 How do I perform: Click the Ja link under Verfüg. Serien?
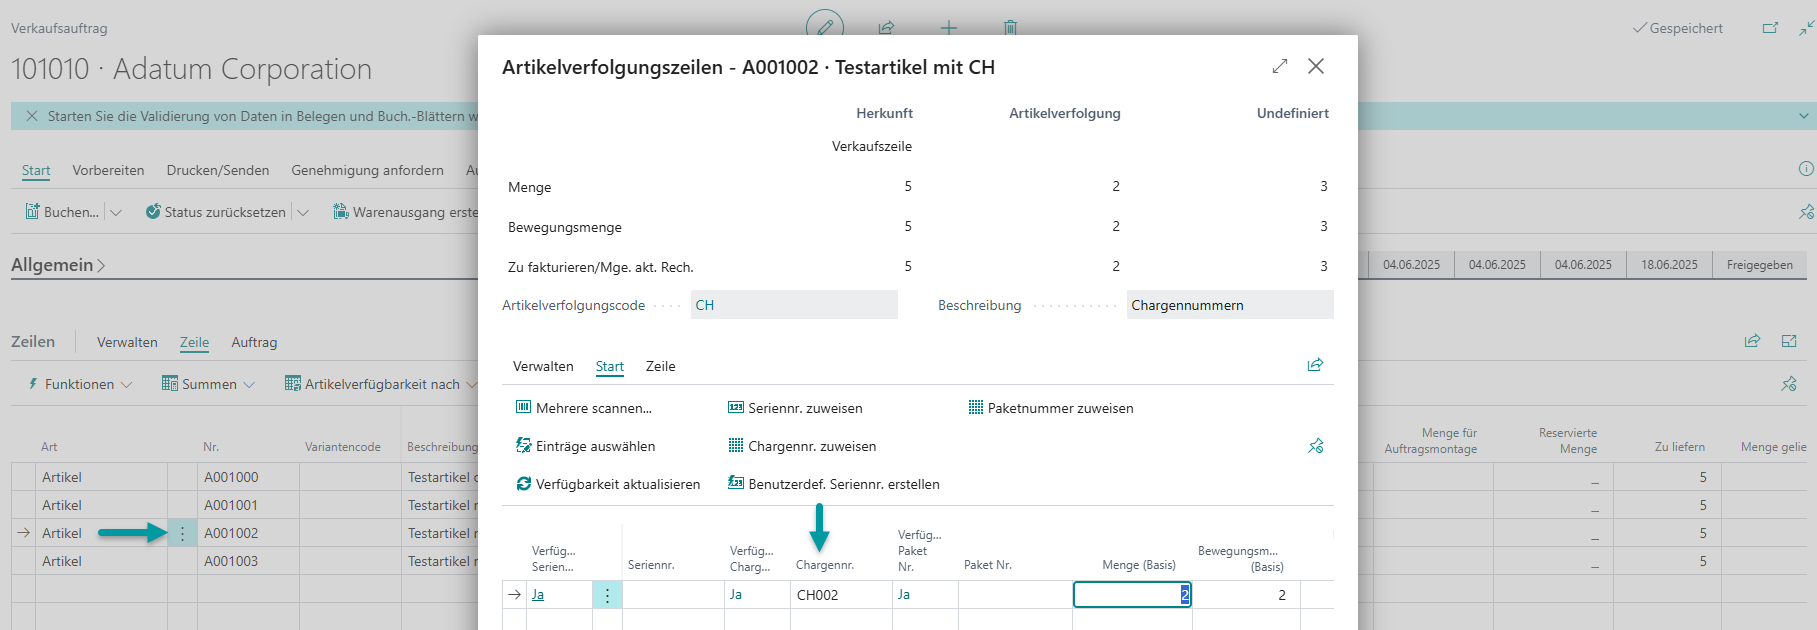(x=538, y=595)
